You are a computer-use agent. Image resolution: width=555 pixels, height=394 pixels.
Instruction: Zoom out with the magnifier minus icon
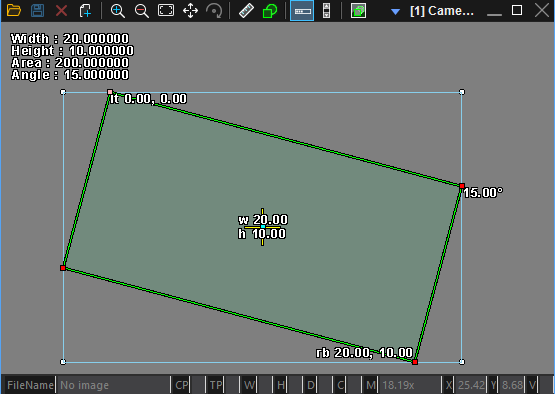[142, 11]
